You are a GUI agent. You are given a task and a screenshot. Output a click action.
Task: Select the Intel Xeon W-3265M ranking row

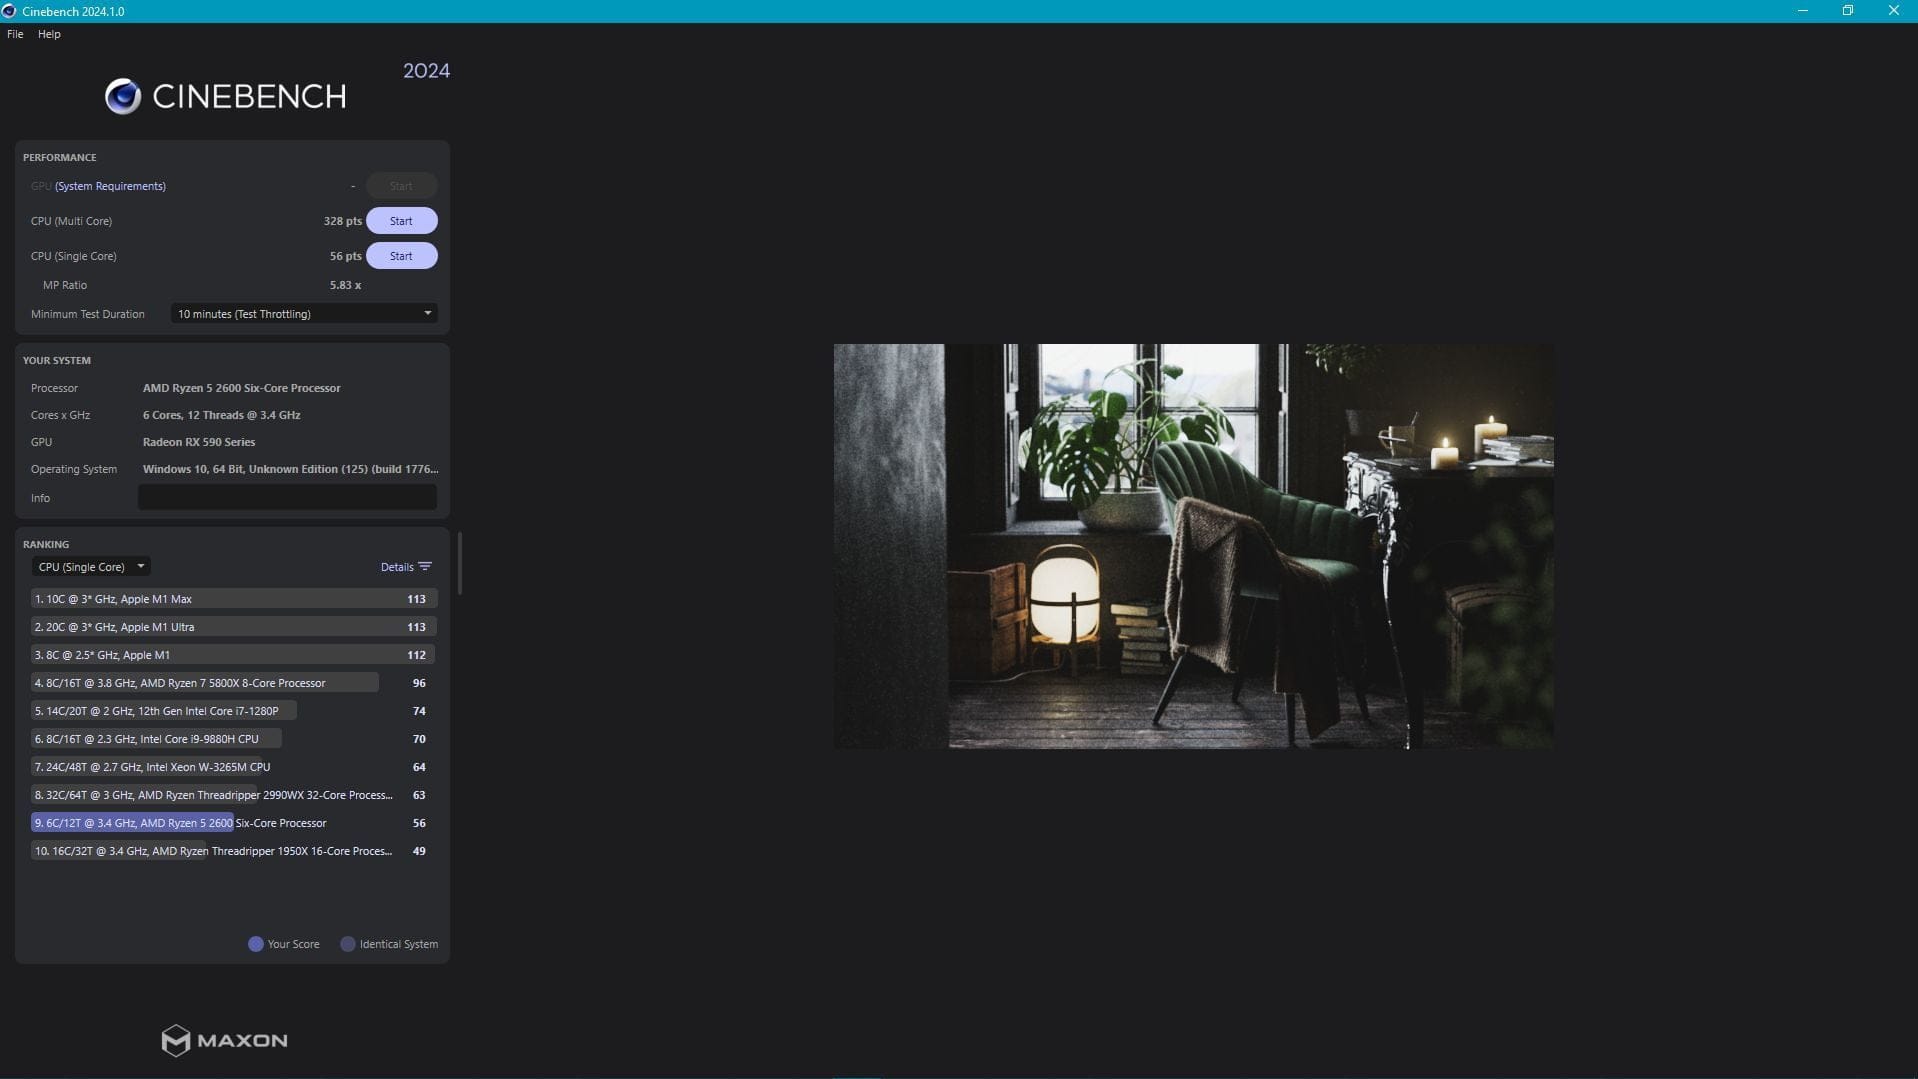pos(234,767)
